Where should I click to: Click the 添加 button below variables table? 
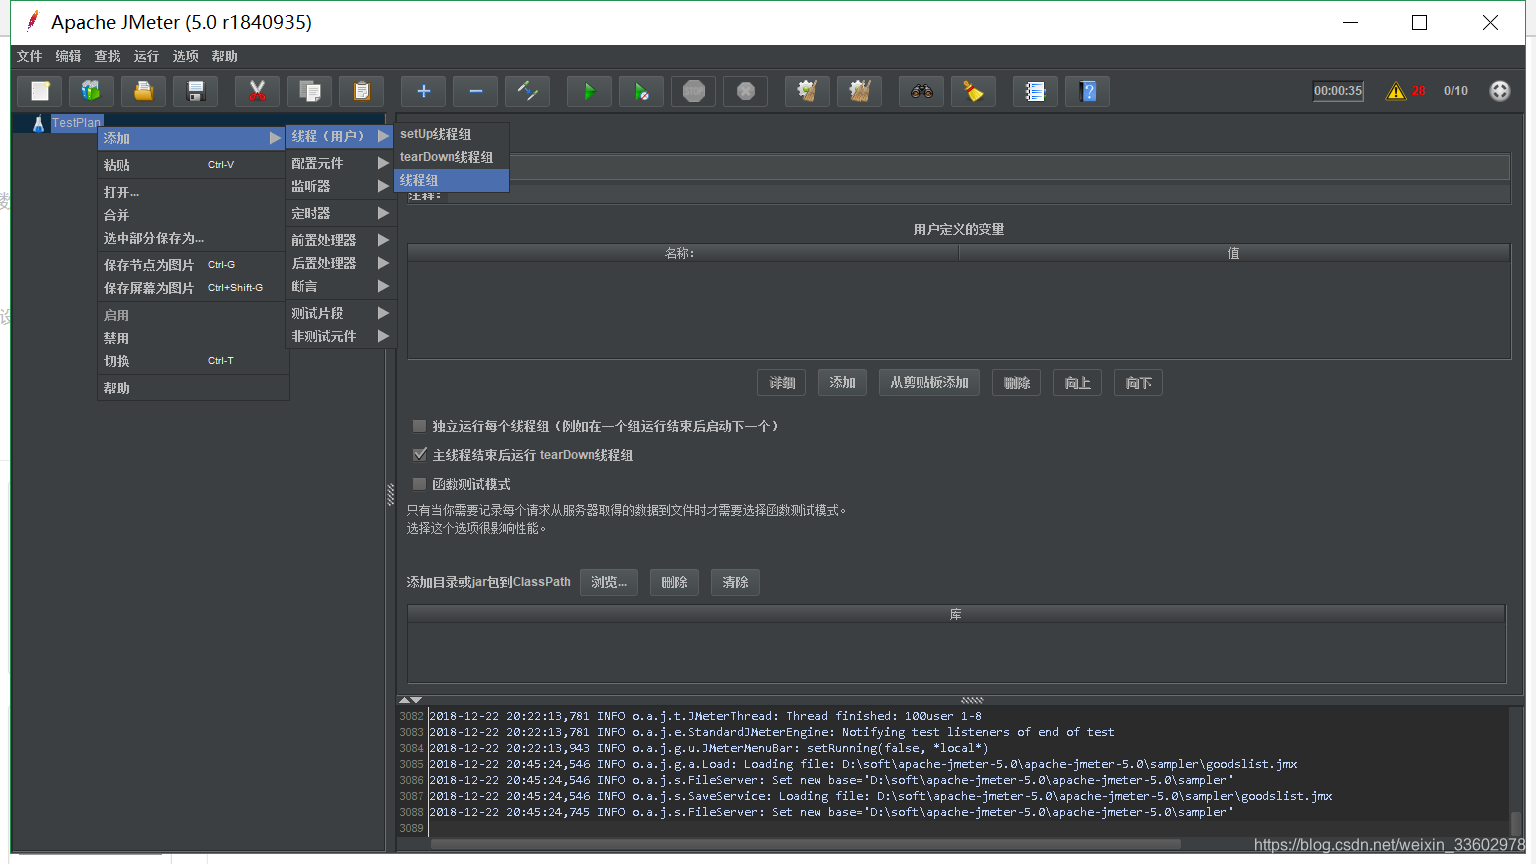coord(842,383)
